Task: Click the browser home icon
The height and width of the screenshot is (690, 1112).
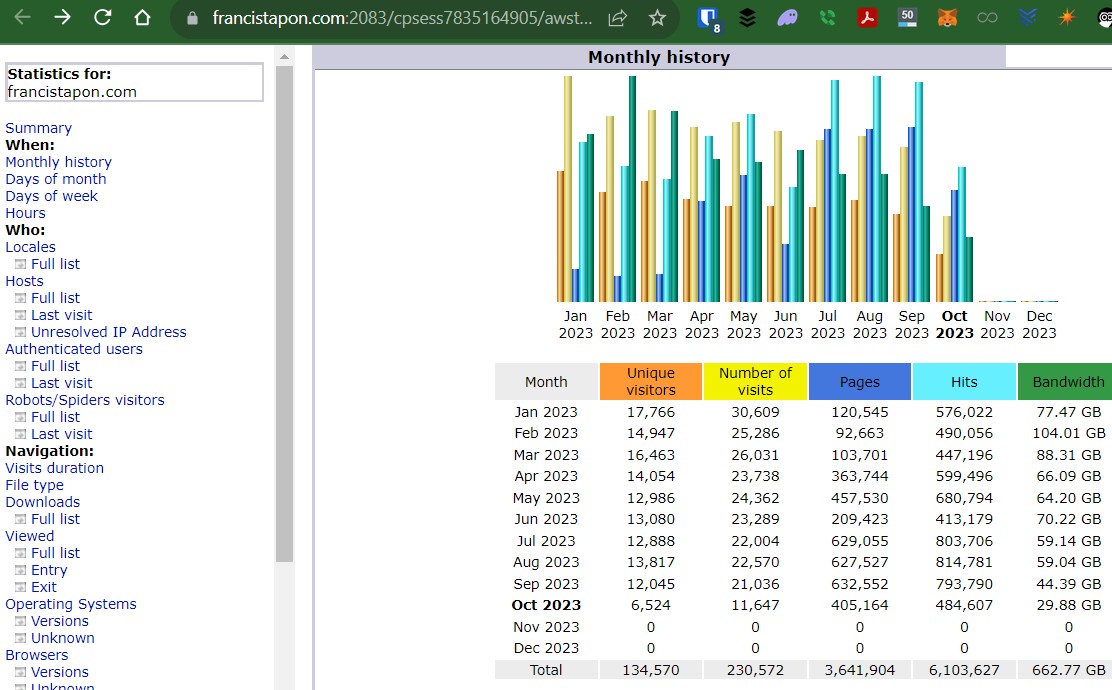Action: (142, 18)
